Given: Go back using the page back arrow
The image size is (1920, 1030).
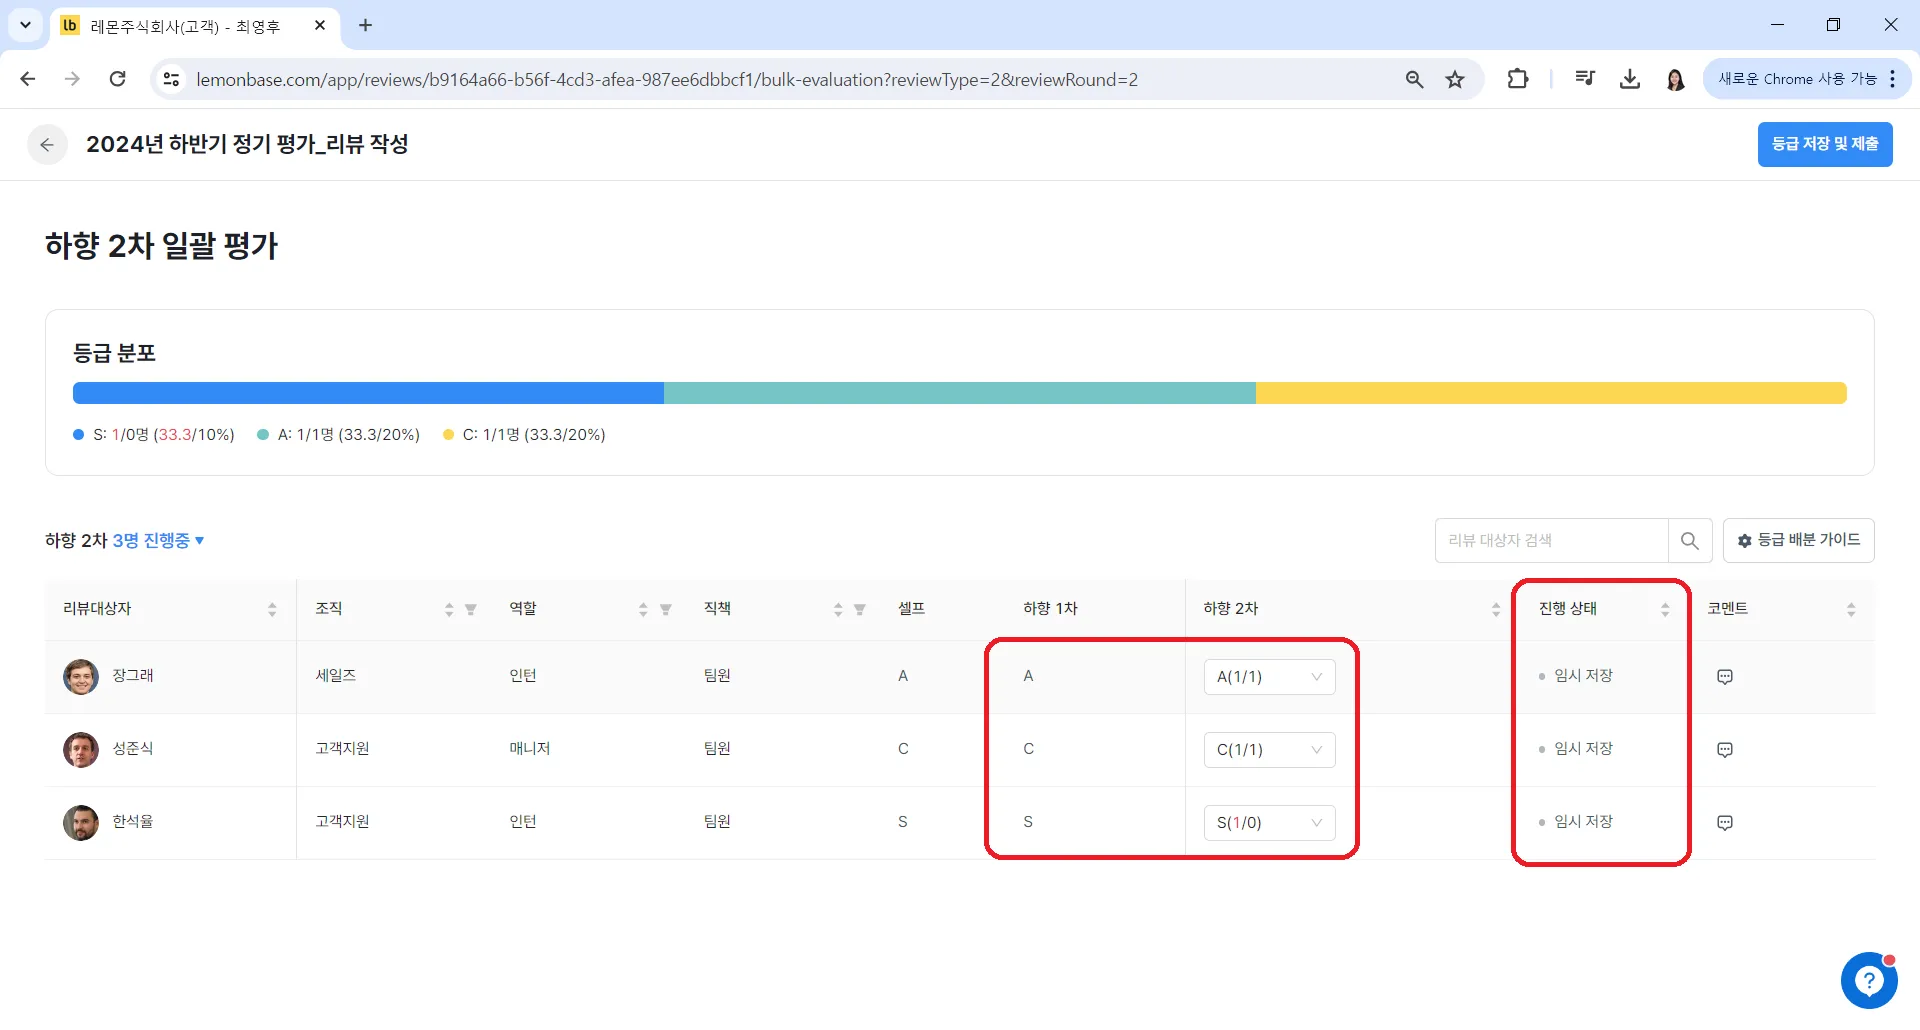Looking at the screenshot, I should [47, 144].
